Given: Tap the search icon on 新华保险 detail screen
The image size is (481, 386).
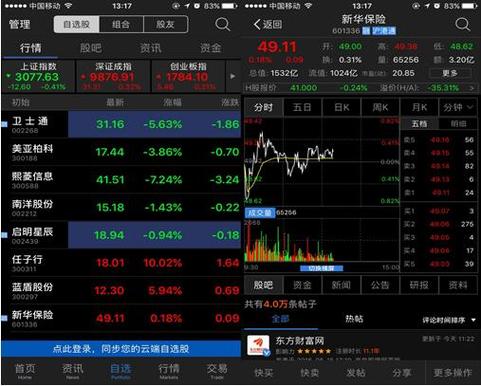Looking at the screenshot, I should pos(463,24).
